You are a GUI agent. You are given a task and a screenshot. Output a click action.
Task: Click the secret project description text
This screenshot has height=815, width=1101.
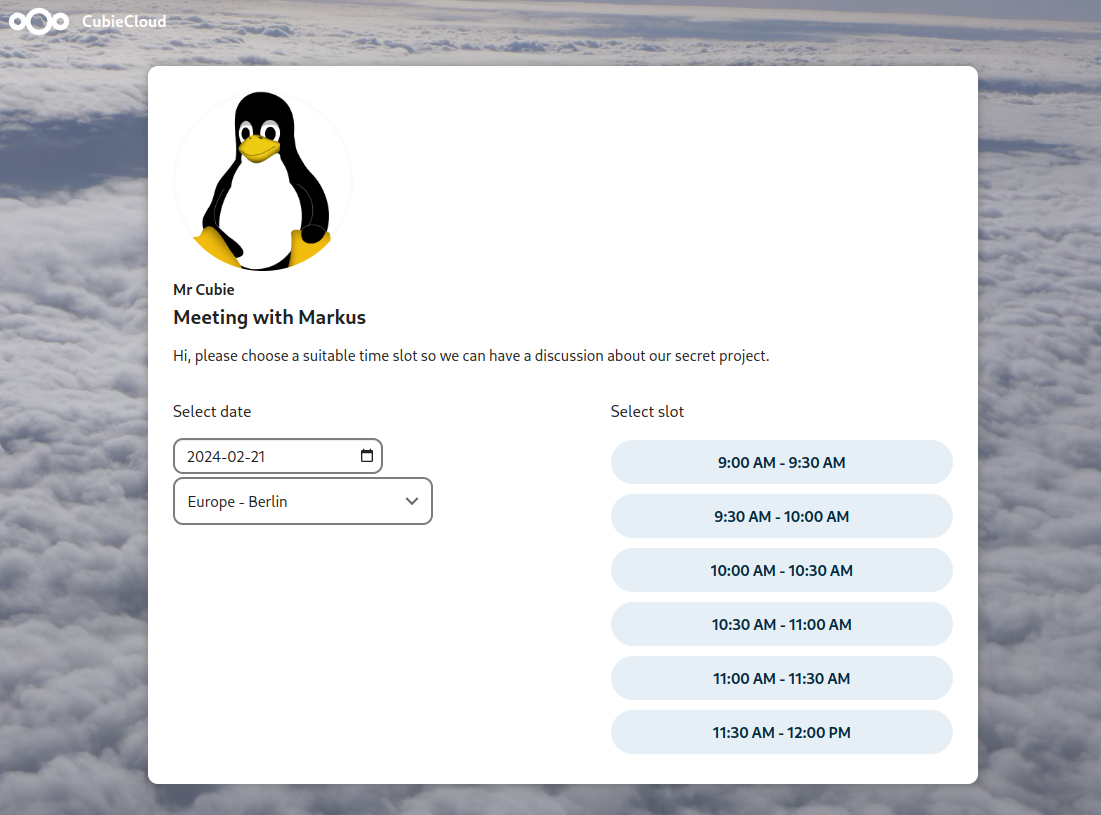point(471,356)
